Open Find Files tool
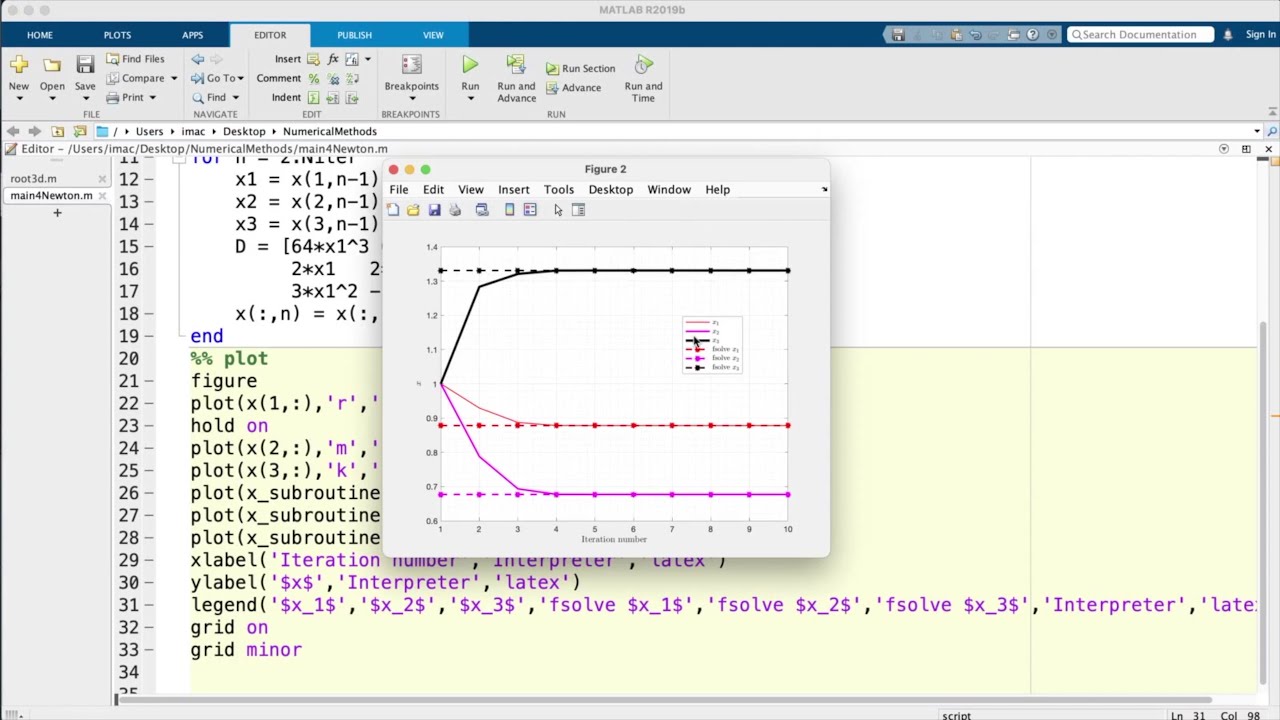This screenshot has width=1280, height=720. (x=134, y=59)
